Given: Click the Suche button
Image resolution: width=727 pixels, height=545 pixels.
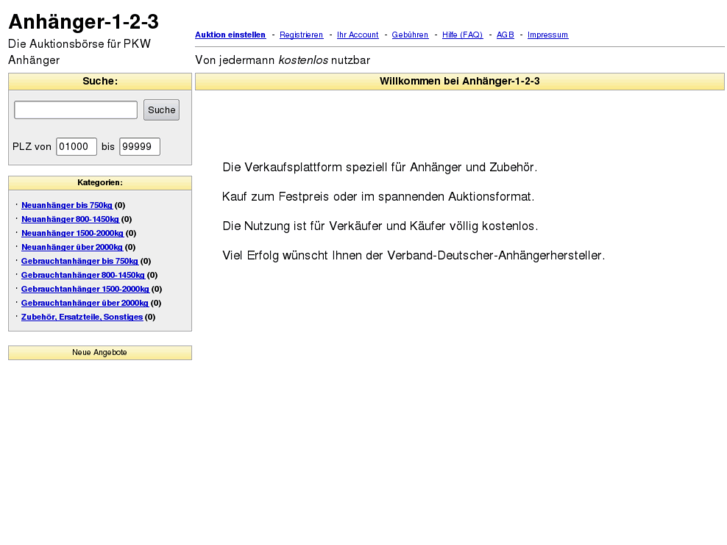Looking at the screenshot, I should click(161, 110).
